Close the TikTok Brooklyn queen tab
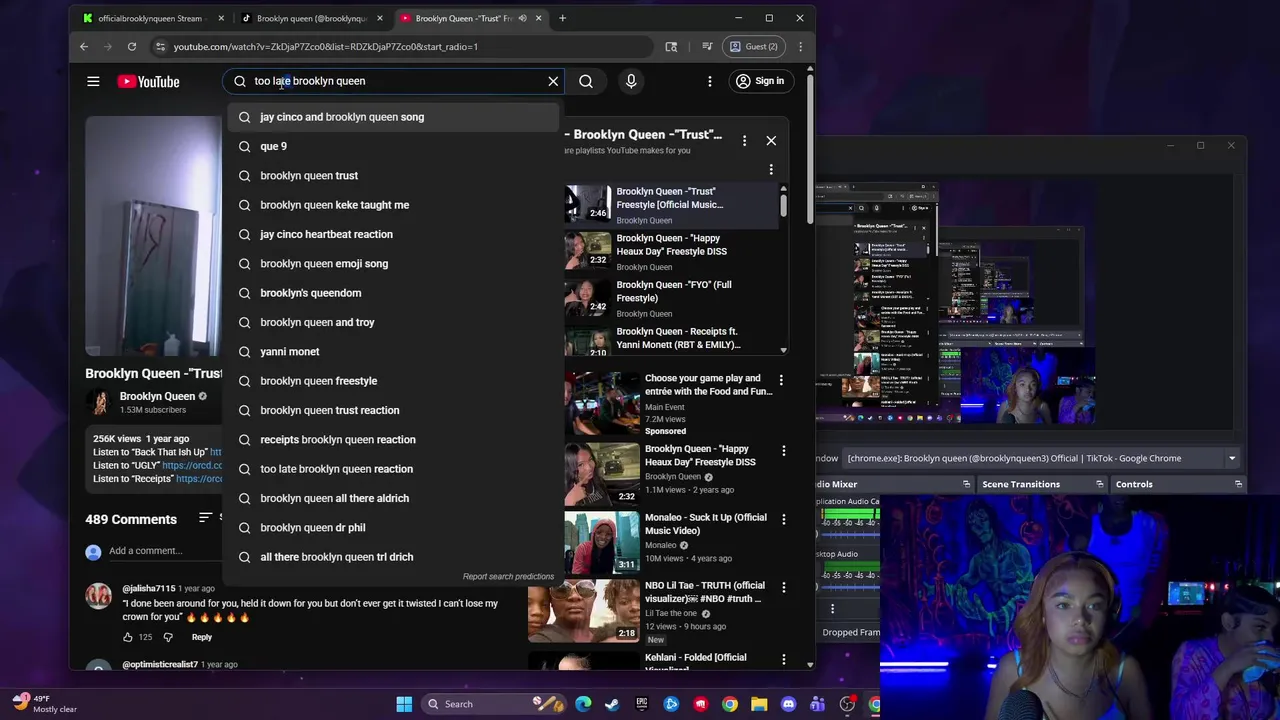Viewport: 1280px width, 720px height. click(380, 18)
